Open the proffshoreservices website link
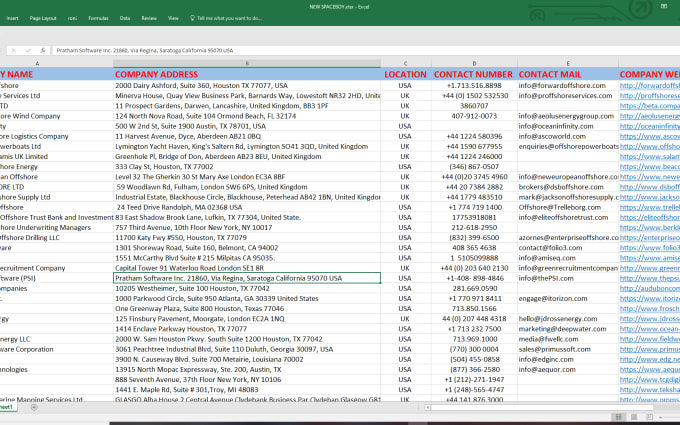Viewport: 680px width, 425px height. pyautogui.click(x=650, y=95)
